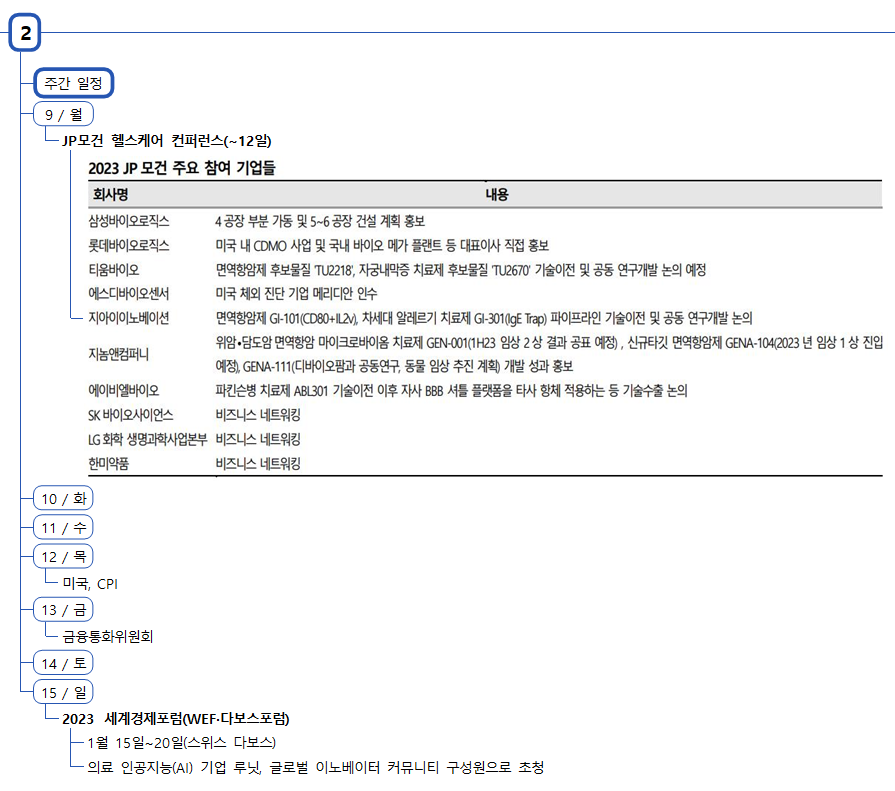This screenshot has height=791, width=895.
Task: Click the SK 바이오사이언스 company cell
Action: click(131, 415)
